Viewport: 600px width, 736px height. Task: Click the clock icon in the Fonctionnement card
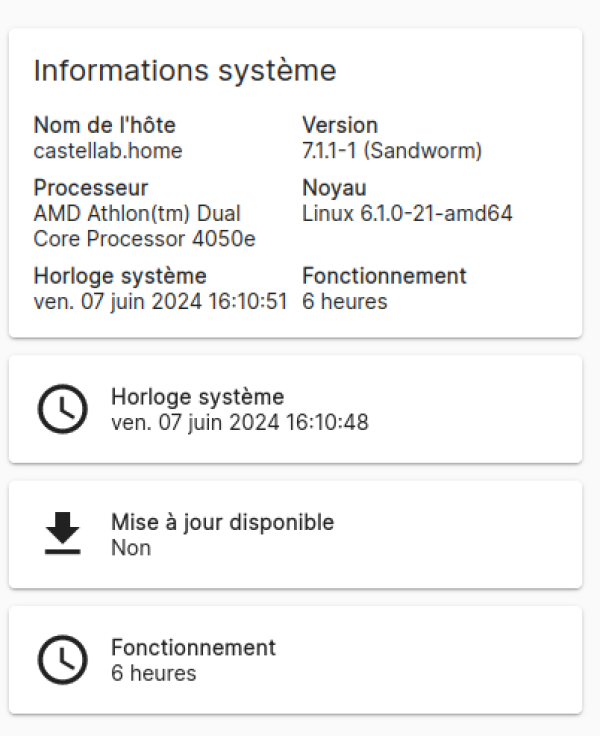click(62, 660)
